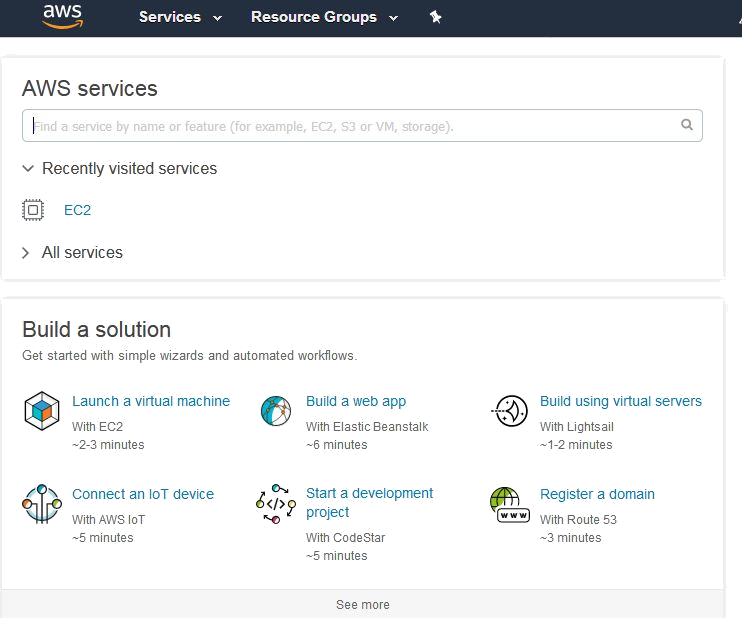This screenshot has height=618, width=742.
Task: Click the AWS IoT device icon
Action: (41, 503)
